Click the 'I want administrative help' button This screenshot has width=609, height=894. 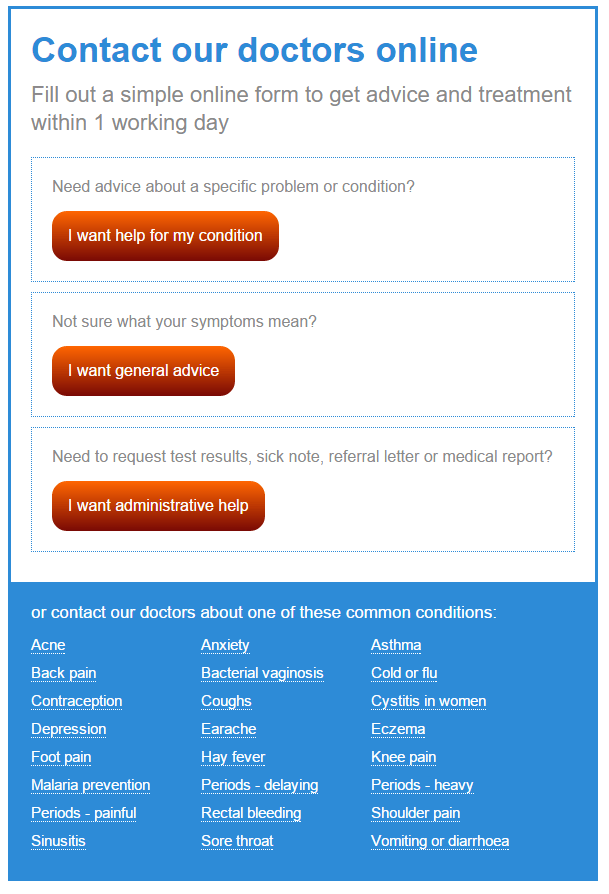coord(158,506)
